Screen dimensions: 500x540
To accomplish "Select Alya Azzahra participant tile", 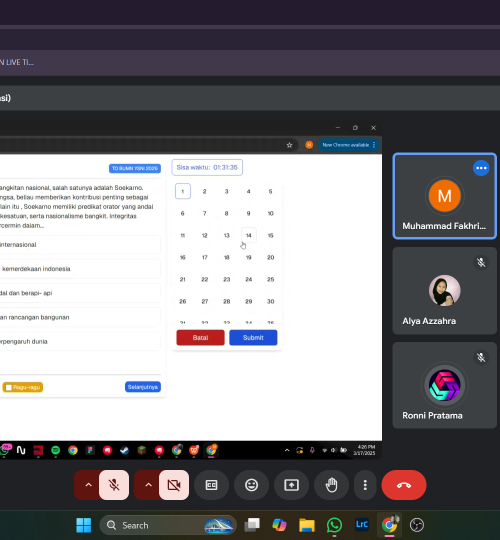I will [445, 291].
